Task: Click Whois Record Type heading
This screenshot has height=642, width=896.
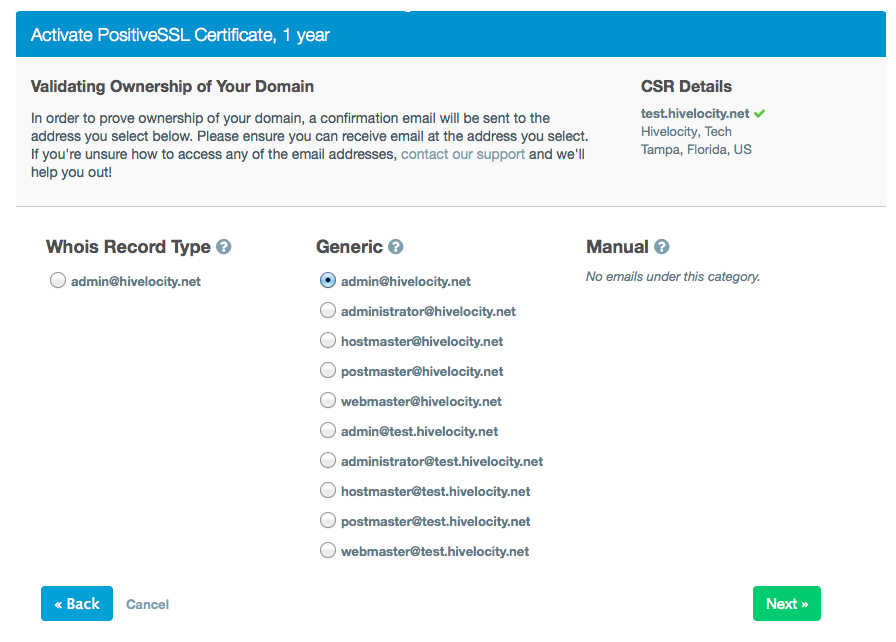Action: (128, 247)
